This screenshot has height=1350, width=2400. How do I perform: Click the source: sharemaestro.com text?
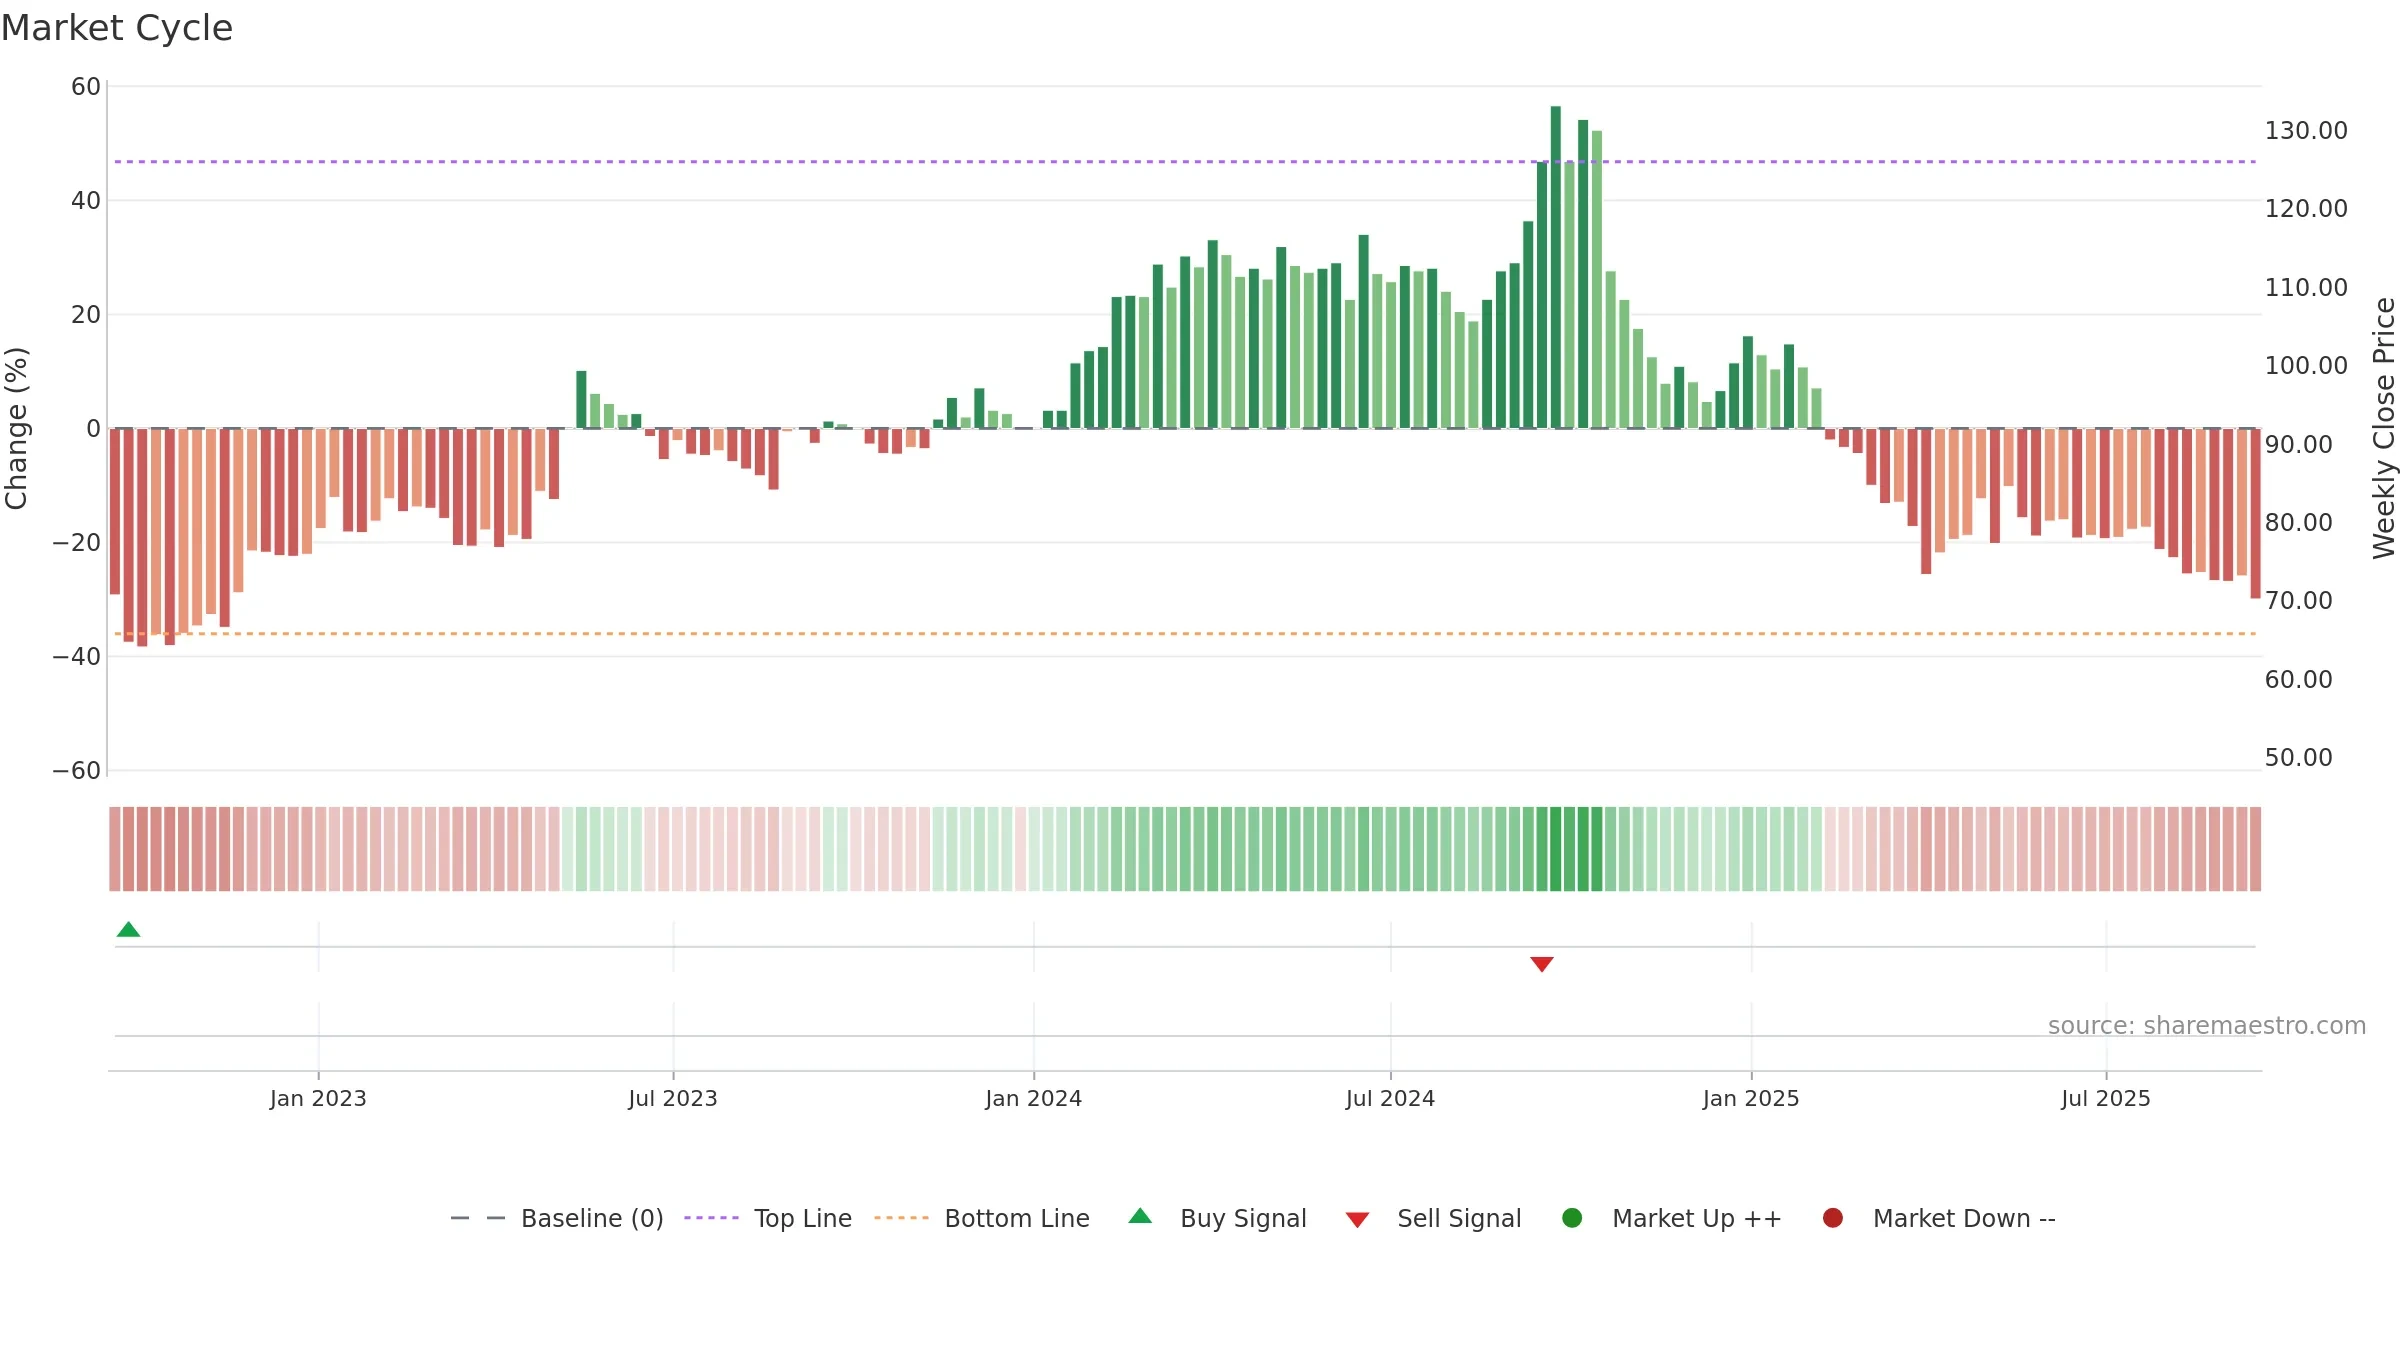pos(2207,1026)
